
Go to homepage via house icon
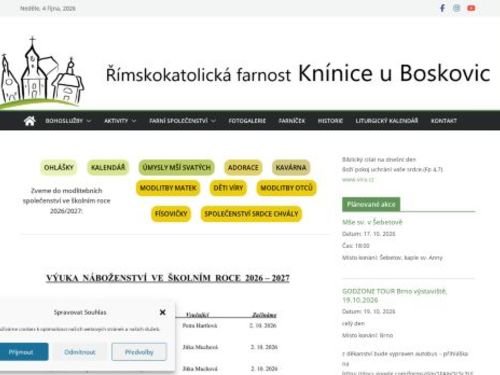point(30,121)
